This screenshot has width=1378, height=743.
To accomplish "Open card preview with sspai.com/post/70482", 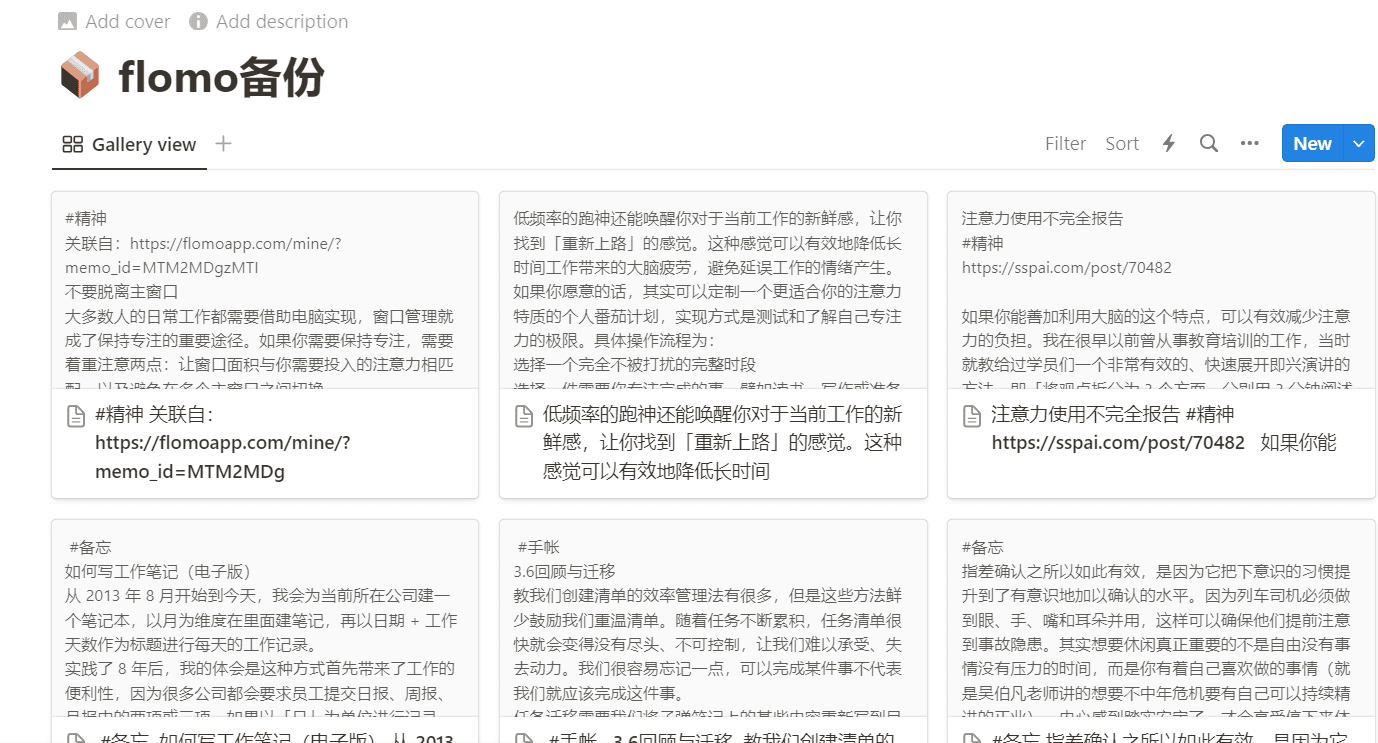I will pos(1161,290).
